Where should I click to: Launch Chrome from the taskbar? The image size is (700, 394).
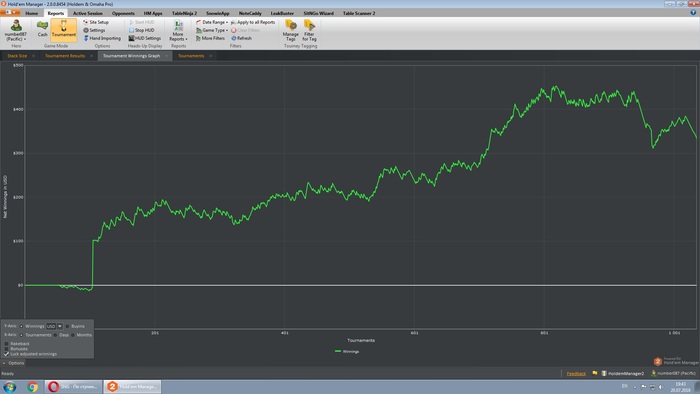pos(32,386)
